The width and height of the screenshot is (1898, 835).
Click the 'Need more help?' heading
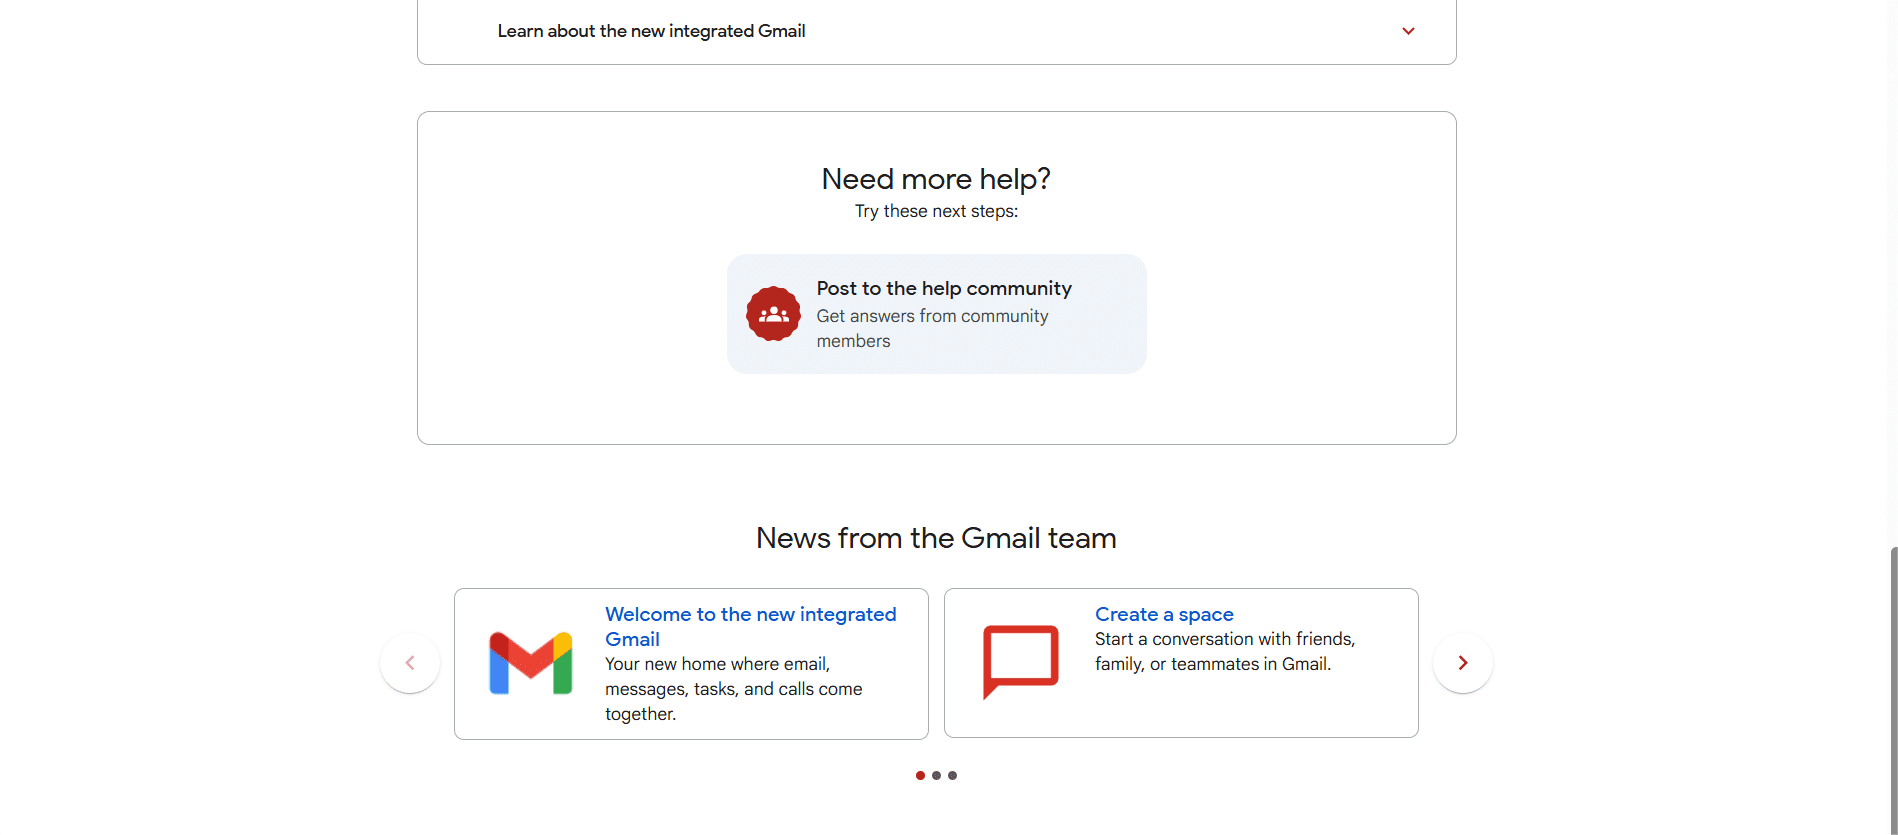[x=936, y=179]
